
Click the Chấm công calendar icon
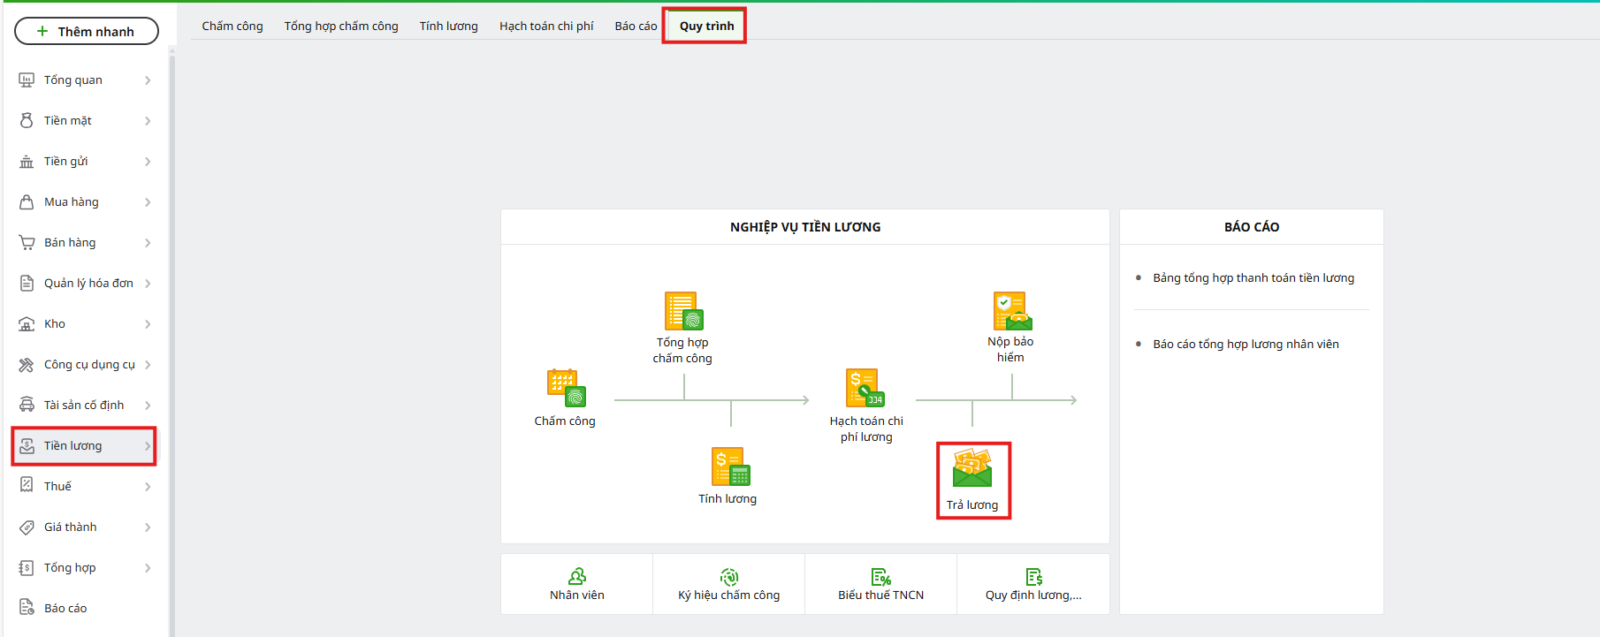coord(565,388)
